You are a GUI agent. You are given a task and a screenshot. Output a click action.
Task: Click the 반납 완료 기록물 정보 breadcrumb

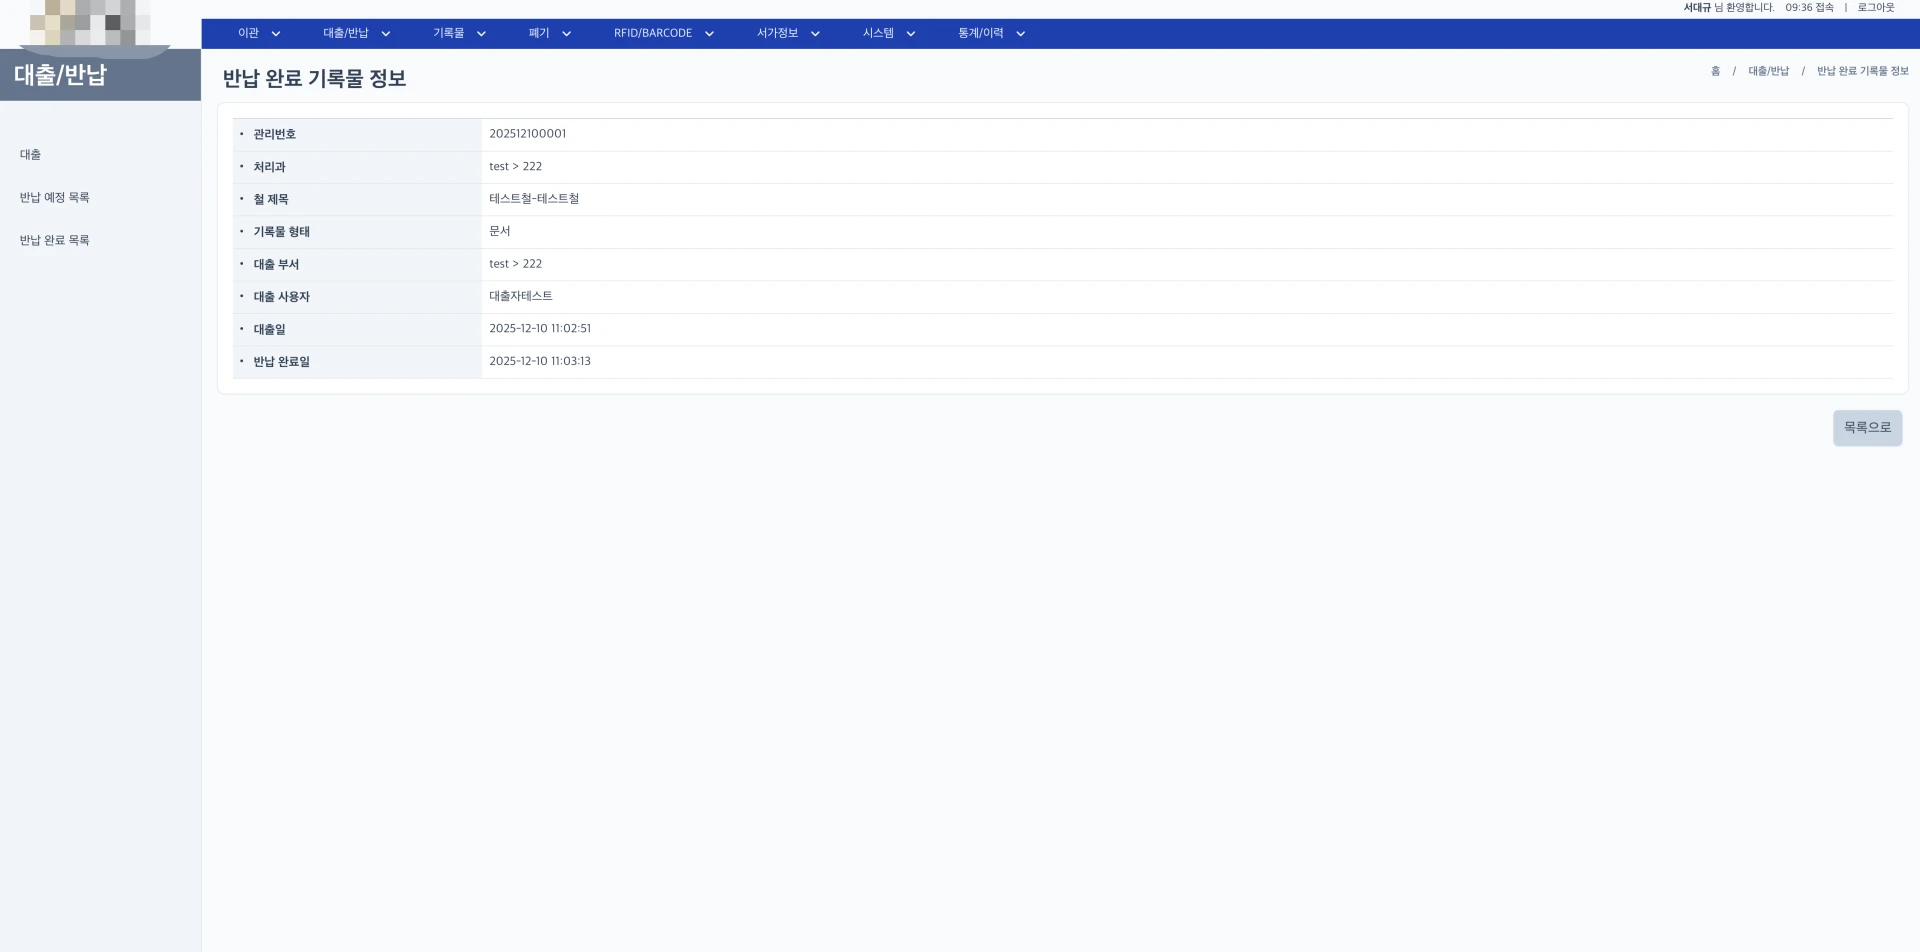[1862, 71]
